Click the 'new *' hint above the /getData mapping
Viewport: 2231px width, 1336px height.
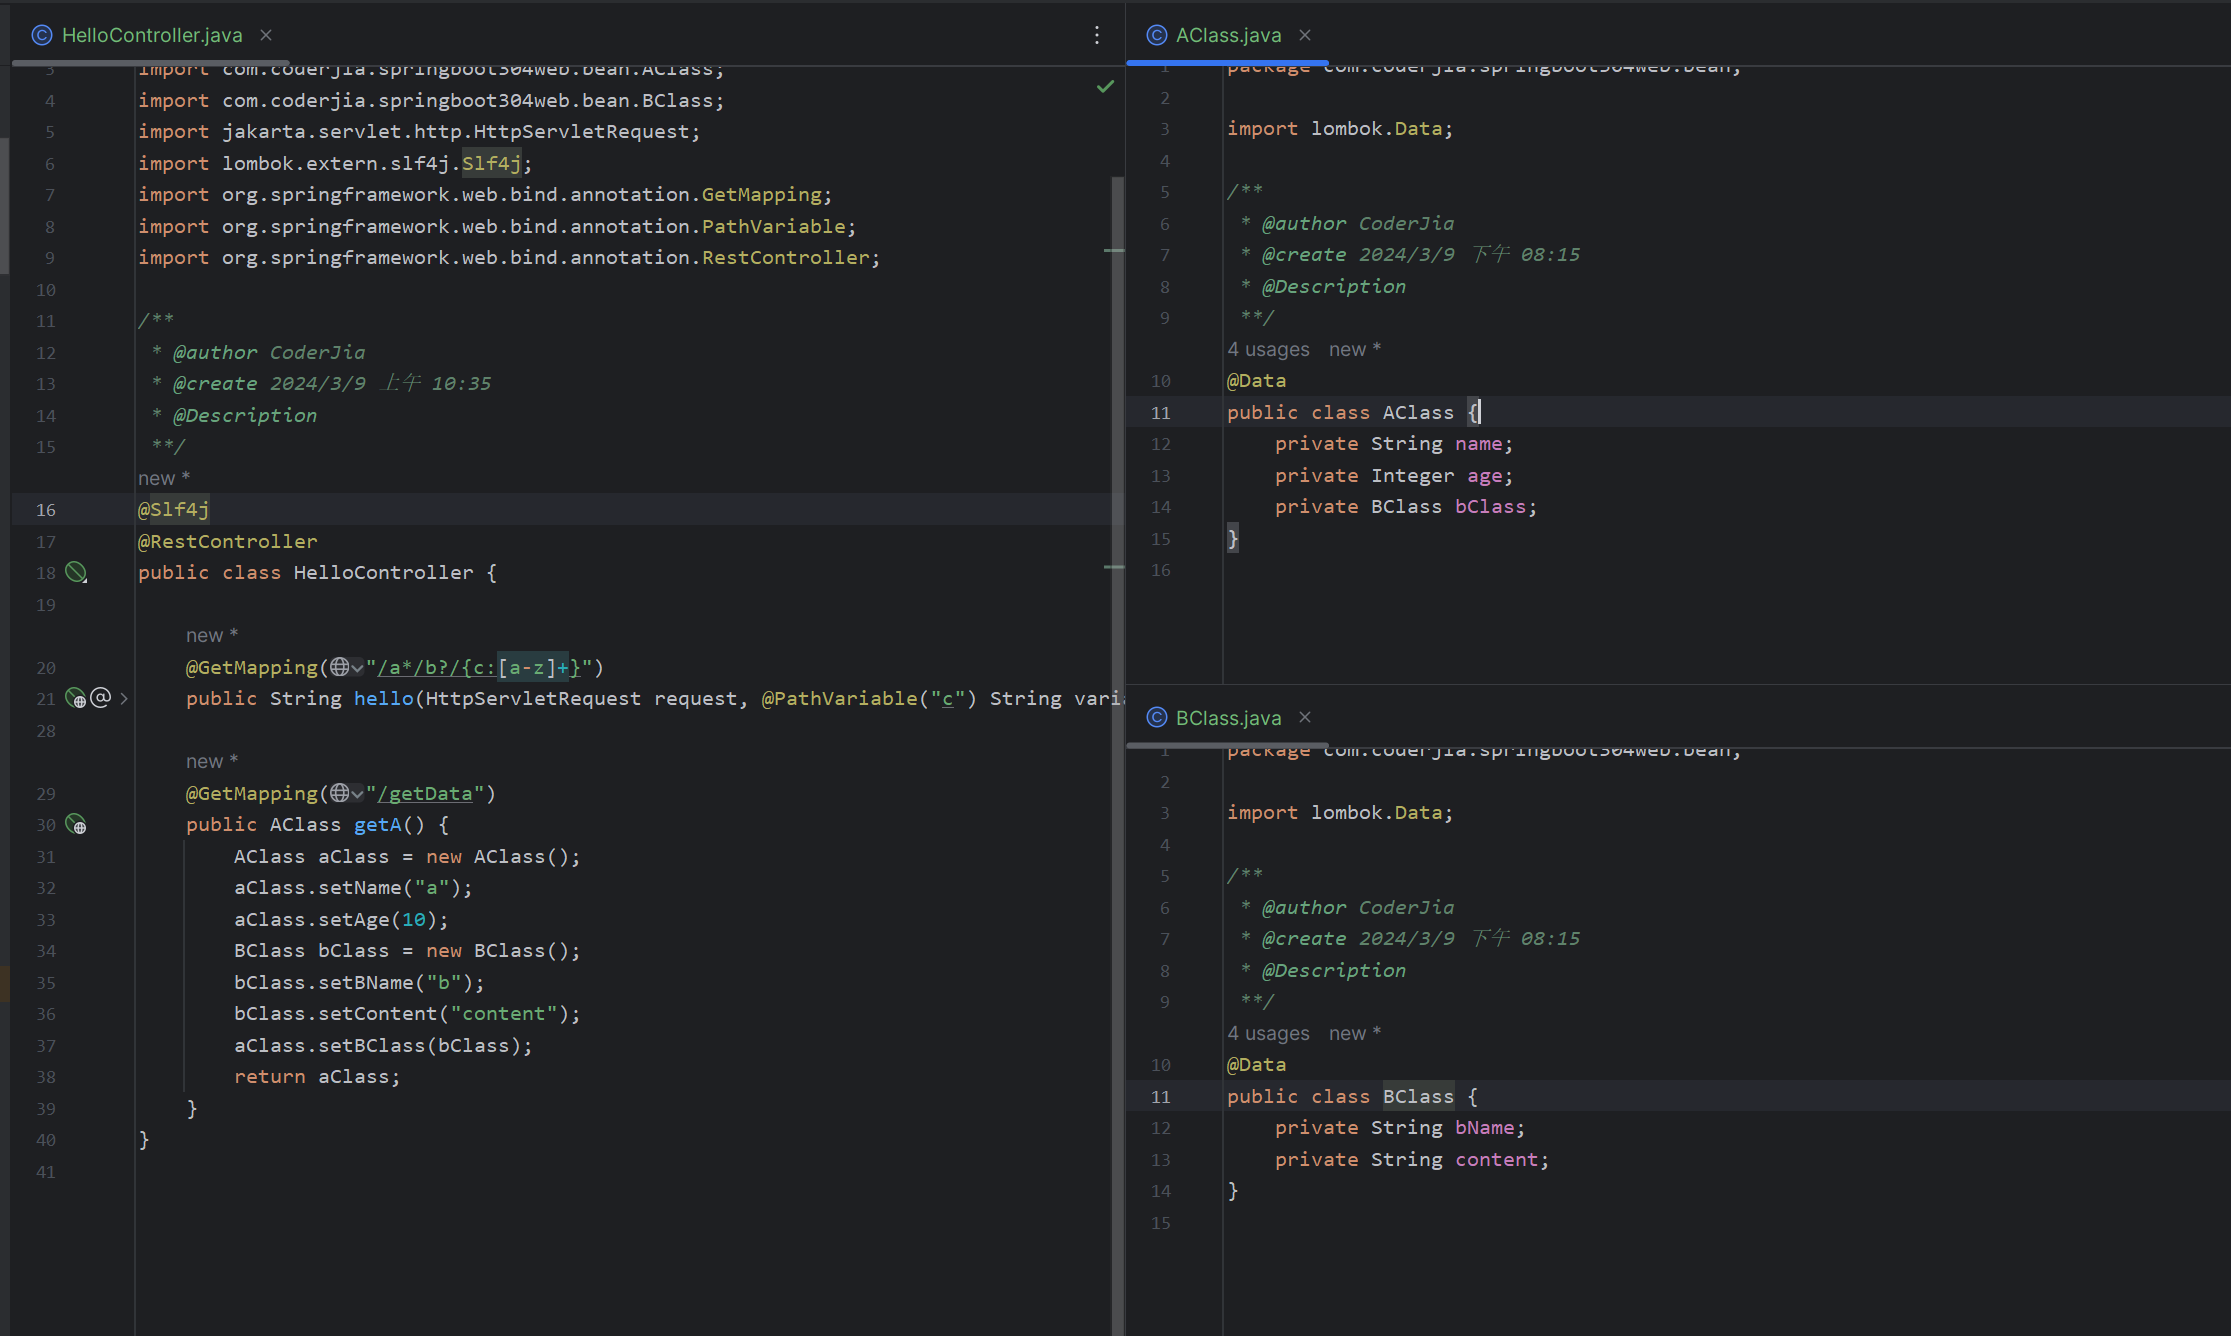click(x=212, y=761)
